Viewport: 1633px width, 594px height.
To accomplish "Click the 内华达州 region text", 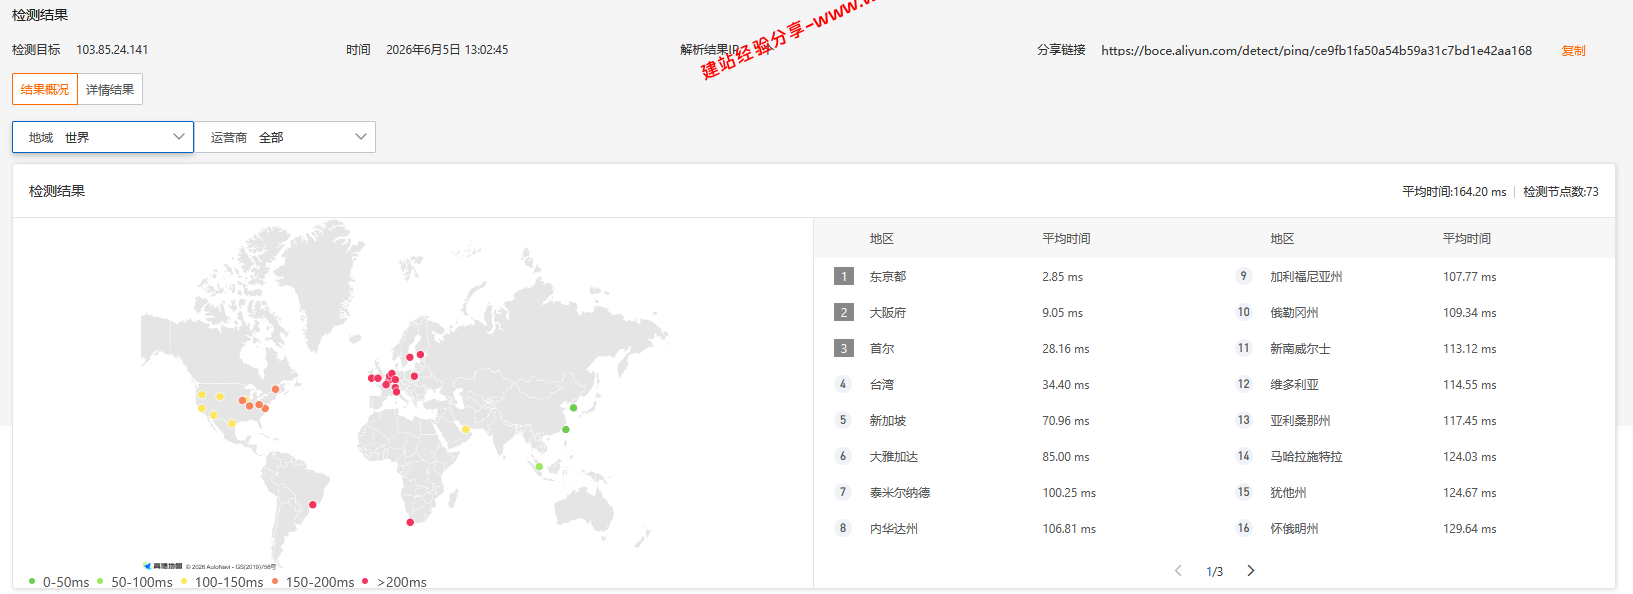I will [x=894, y=529].
